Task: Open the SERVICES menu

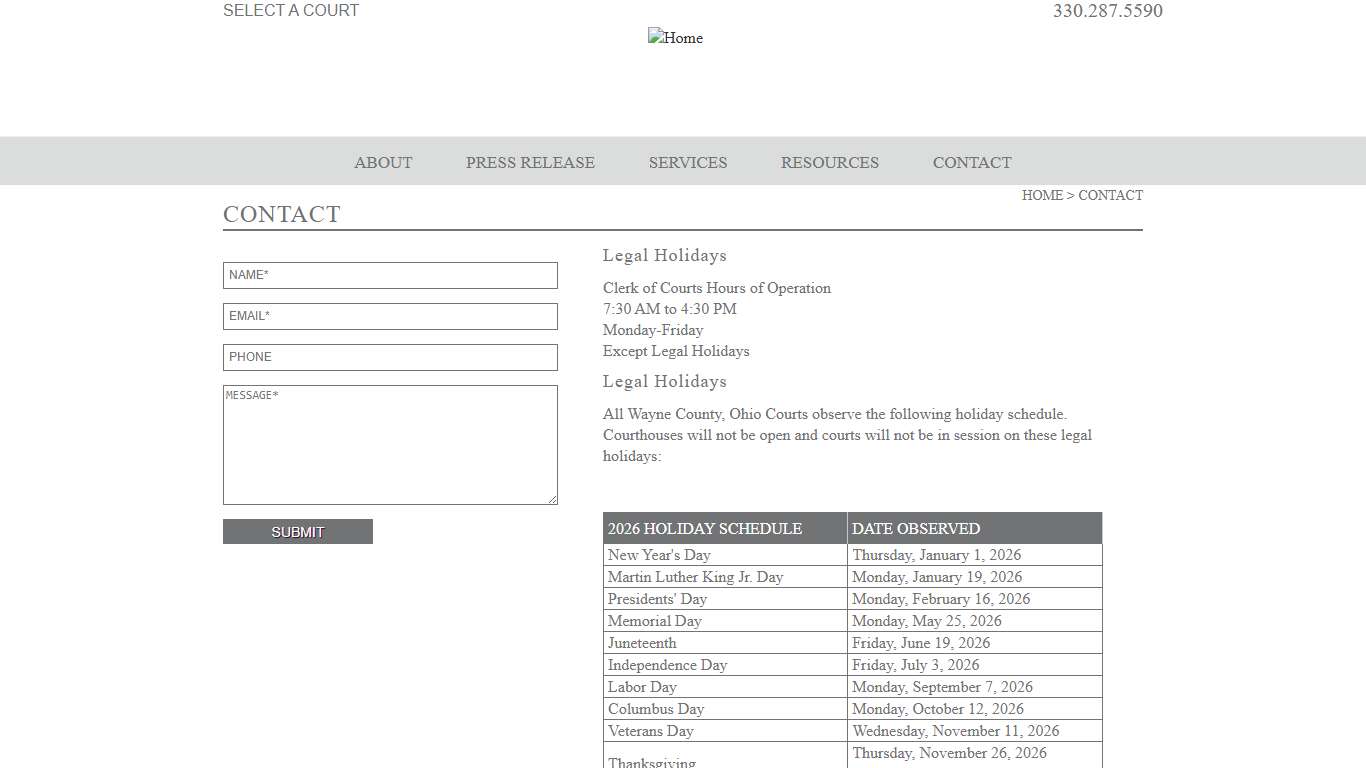Action: (687, 162)
